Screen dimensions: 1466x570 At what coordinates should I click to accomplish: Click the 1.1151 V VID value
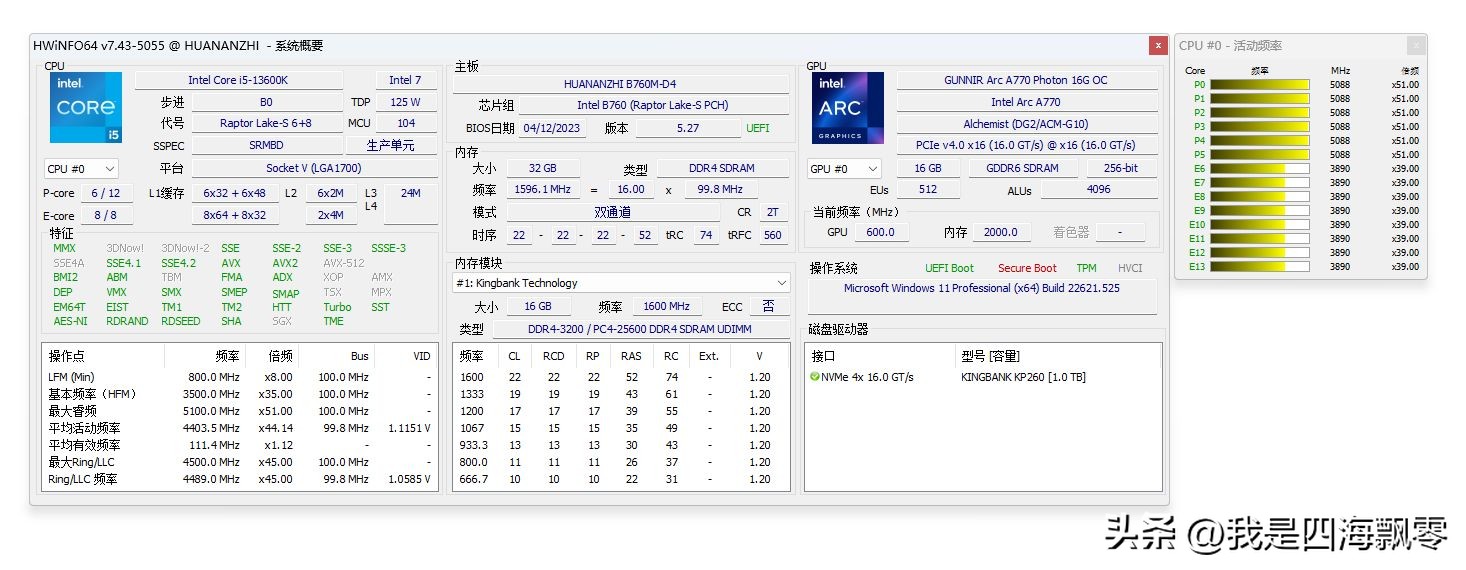point(410,428)
